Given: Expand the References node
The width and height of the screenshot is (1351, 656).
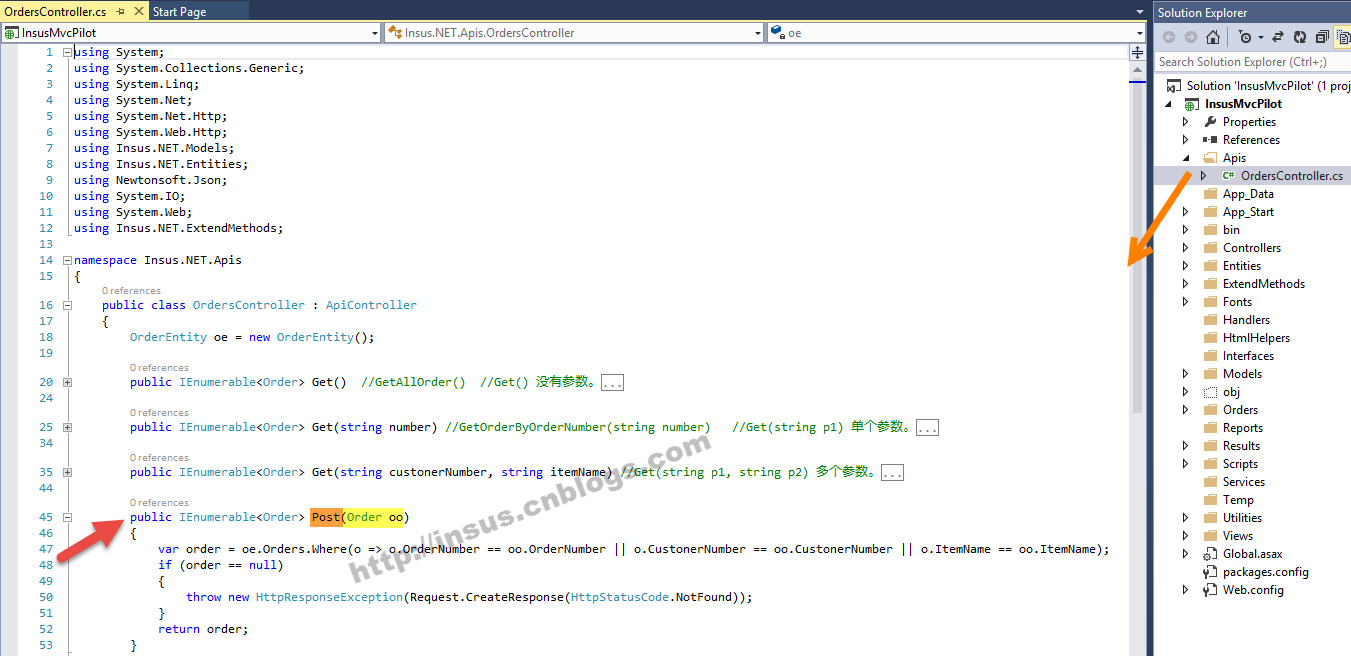Looking at the screenshot, I should point(1186,140).
